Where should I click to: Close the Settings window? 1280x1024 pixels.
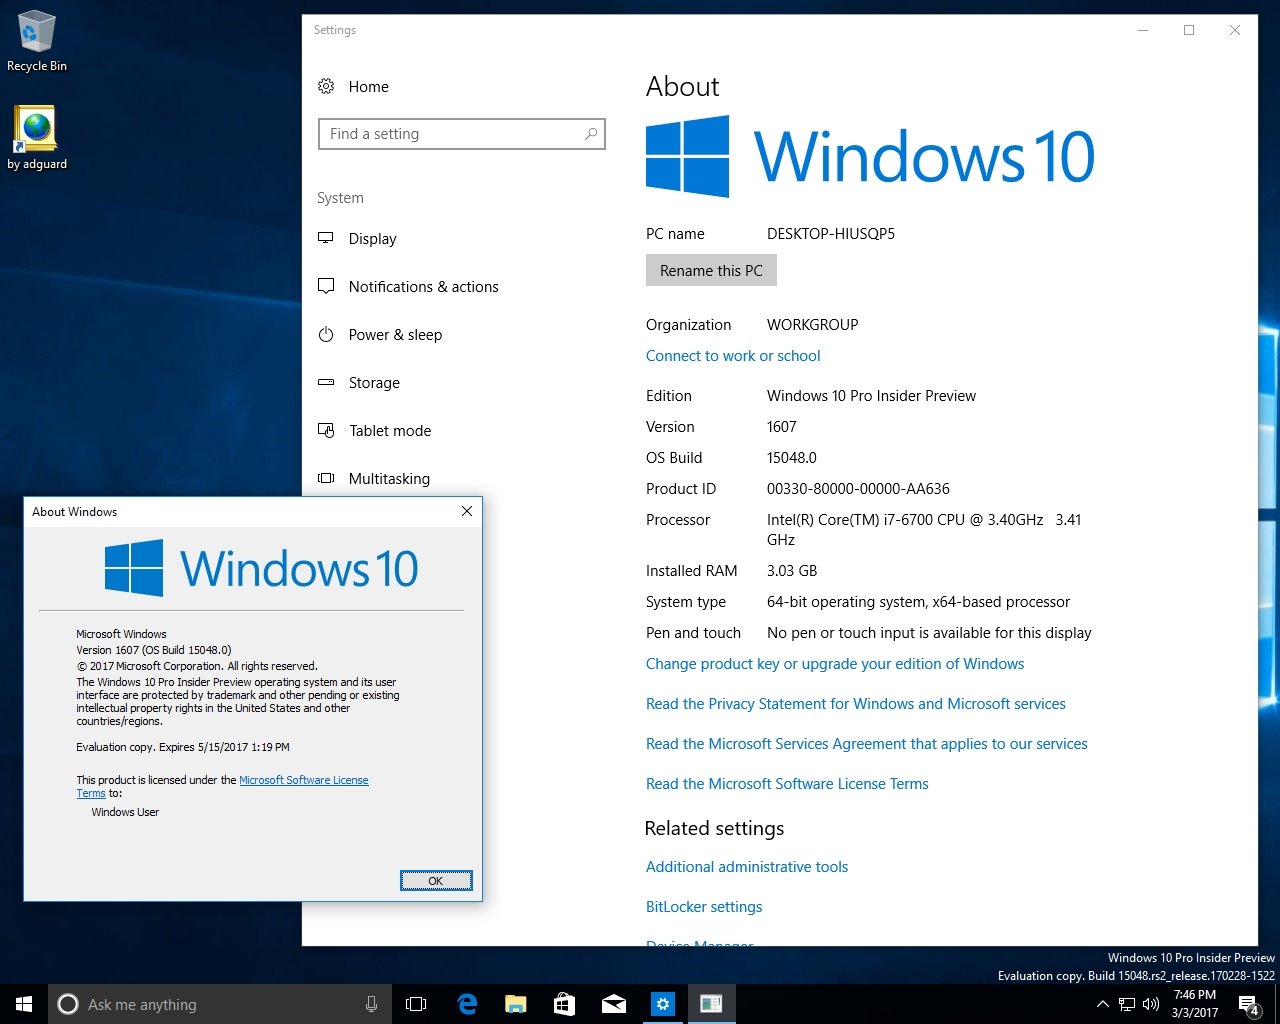point(1235,30)
